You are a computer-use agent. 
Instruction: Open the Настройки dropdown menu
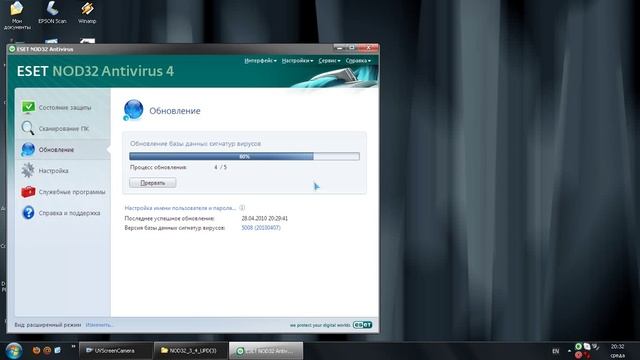[298, 60]
